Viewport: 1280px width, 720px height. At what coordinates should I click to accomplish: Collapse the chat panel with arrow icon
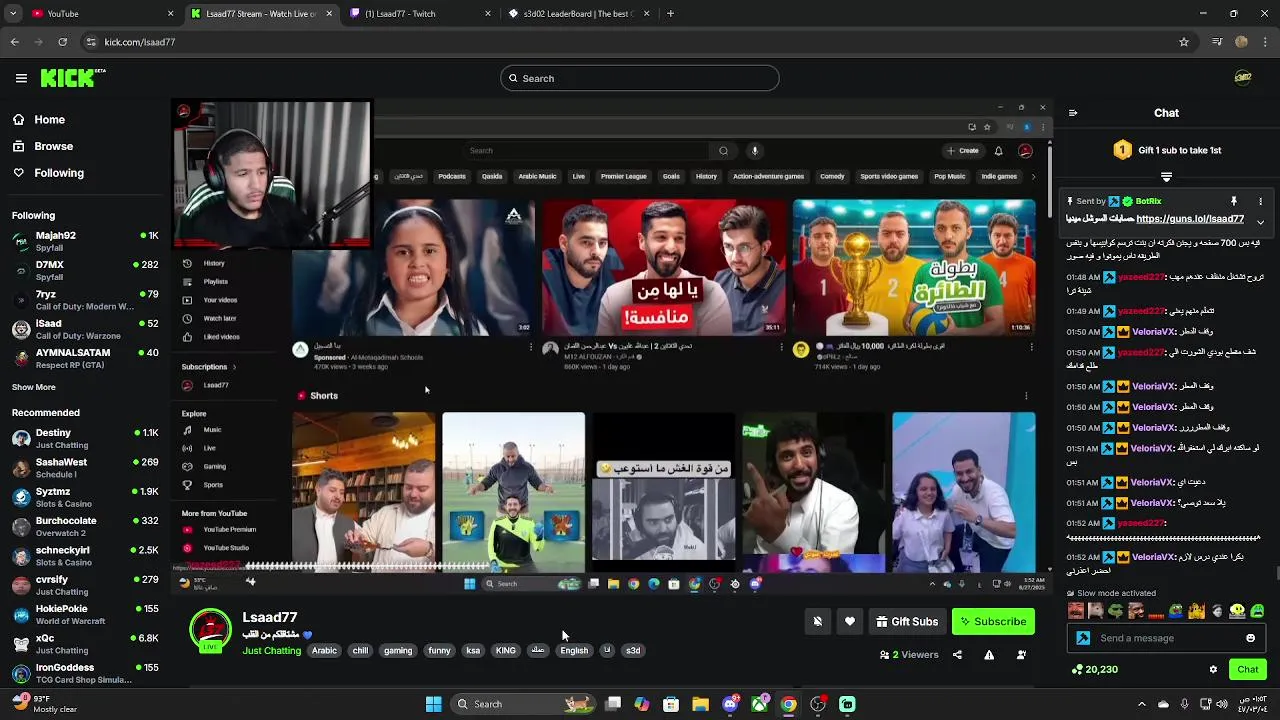(1073, 113)
